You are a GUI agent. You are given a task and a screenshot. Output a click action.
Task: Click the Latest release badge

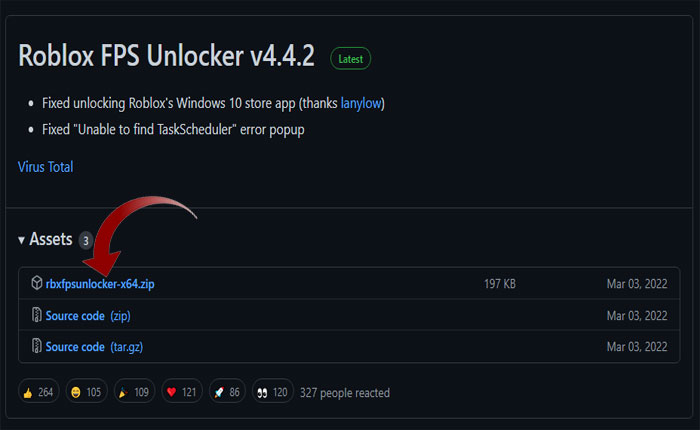tap(350, 59)
